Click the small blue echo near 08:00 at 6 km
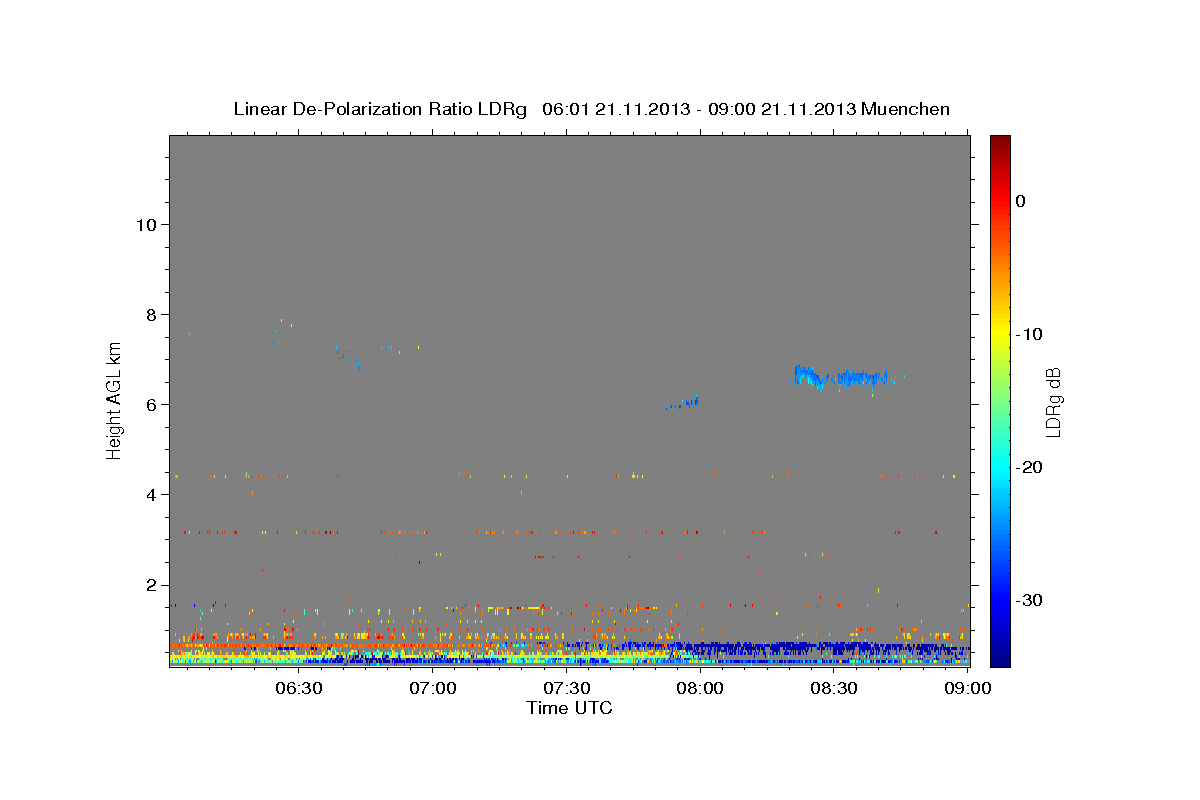1200x800 pixels. (682, 402)
